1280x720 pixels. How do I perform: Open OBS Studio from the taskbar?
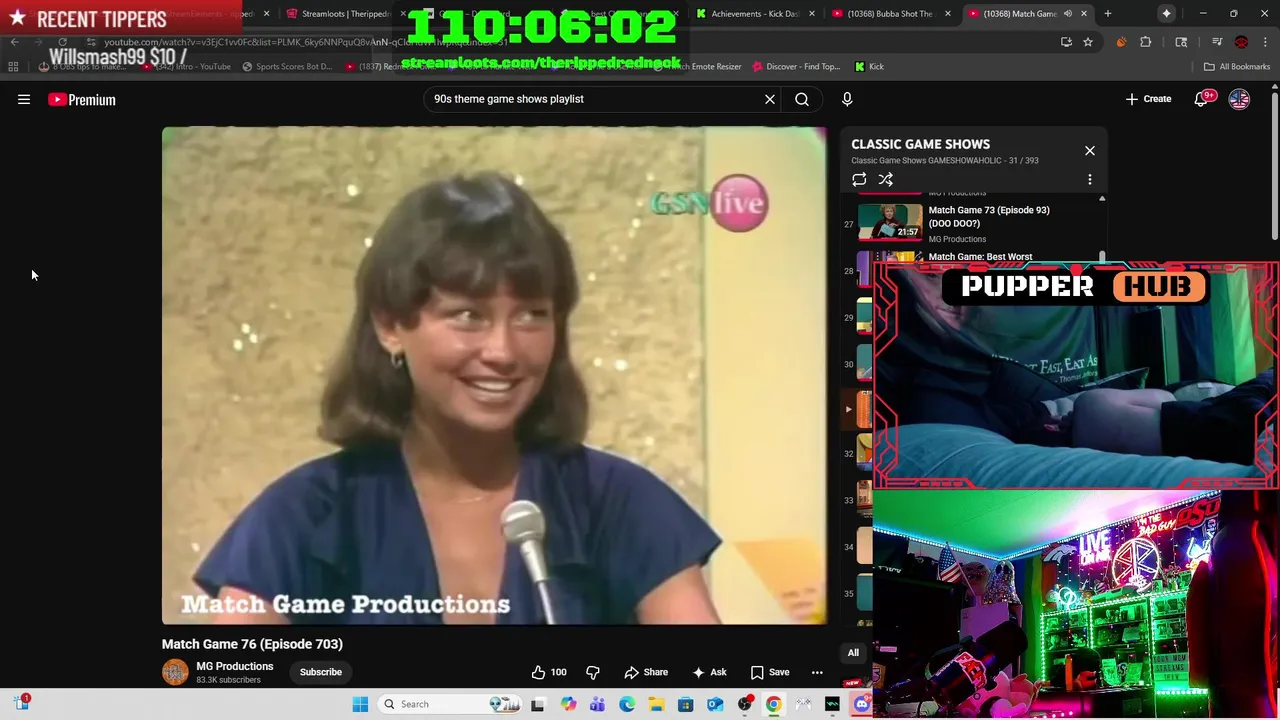[744, 704]
